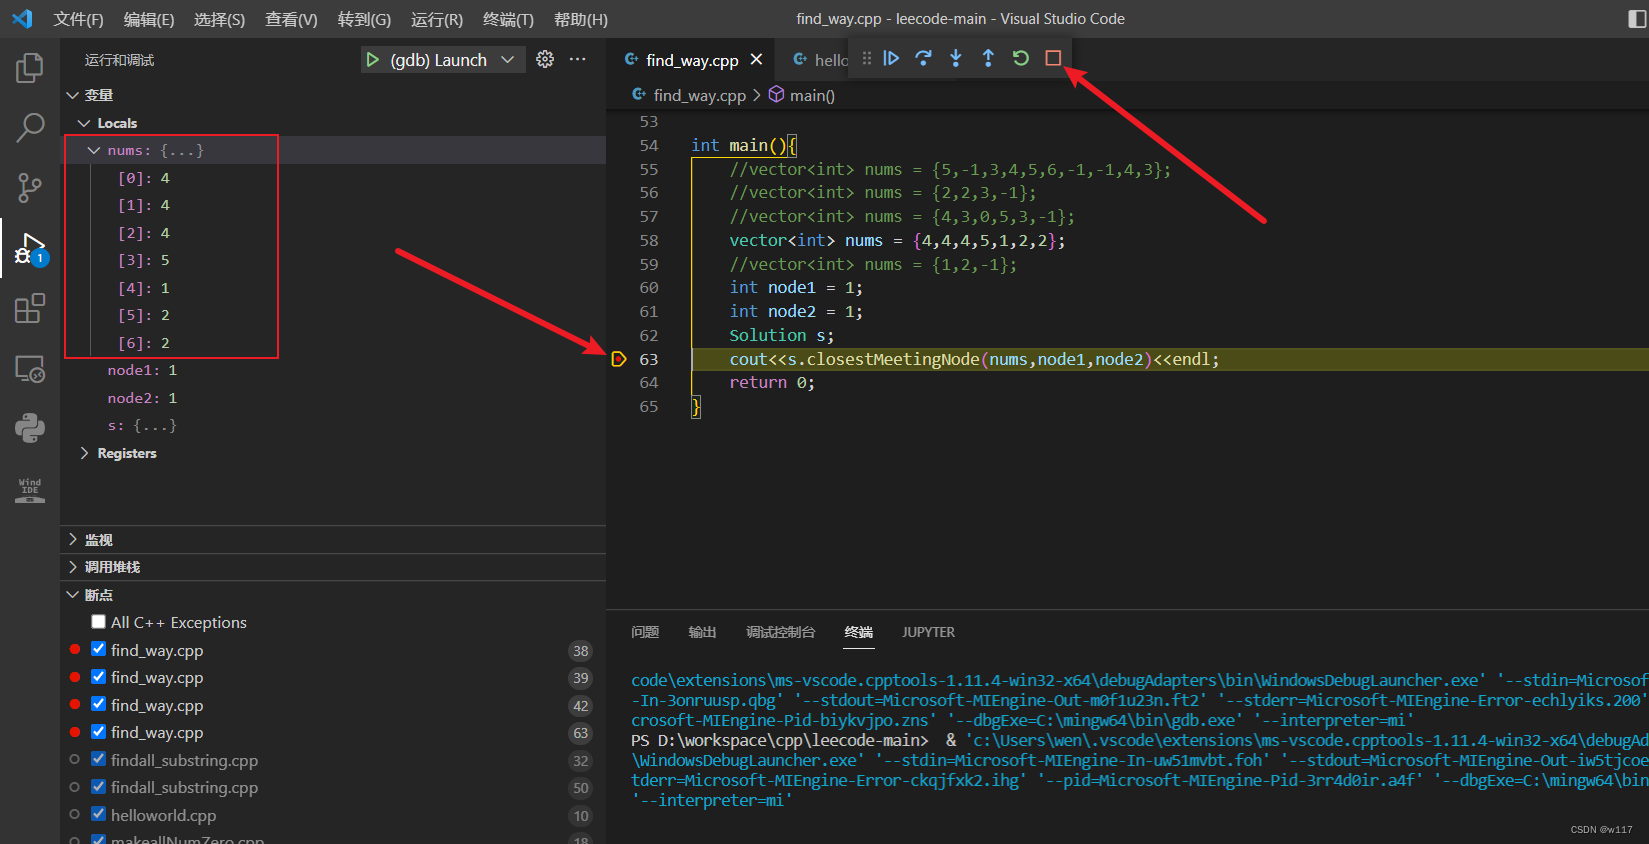Expand the 调用堆栈 call stack section

click(72, 567)
